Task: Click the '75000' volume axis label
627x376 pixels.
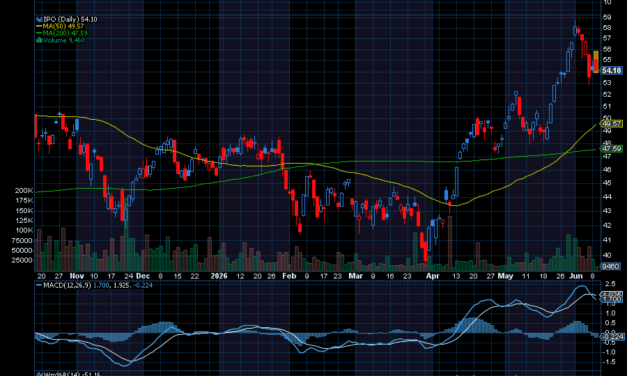Action: (x=22, y=240)
